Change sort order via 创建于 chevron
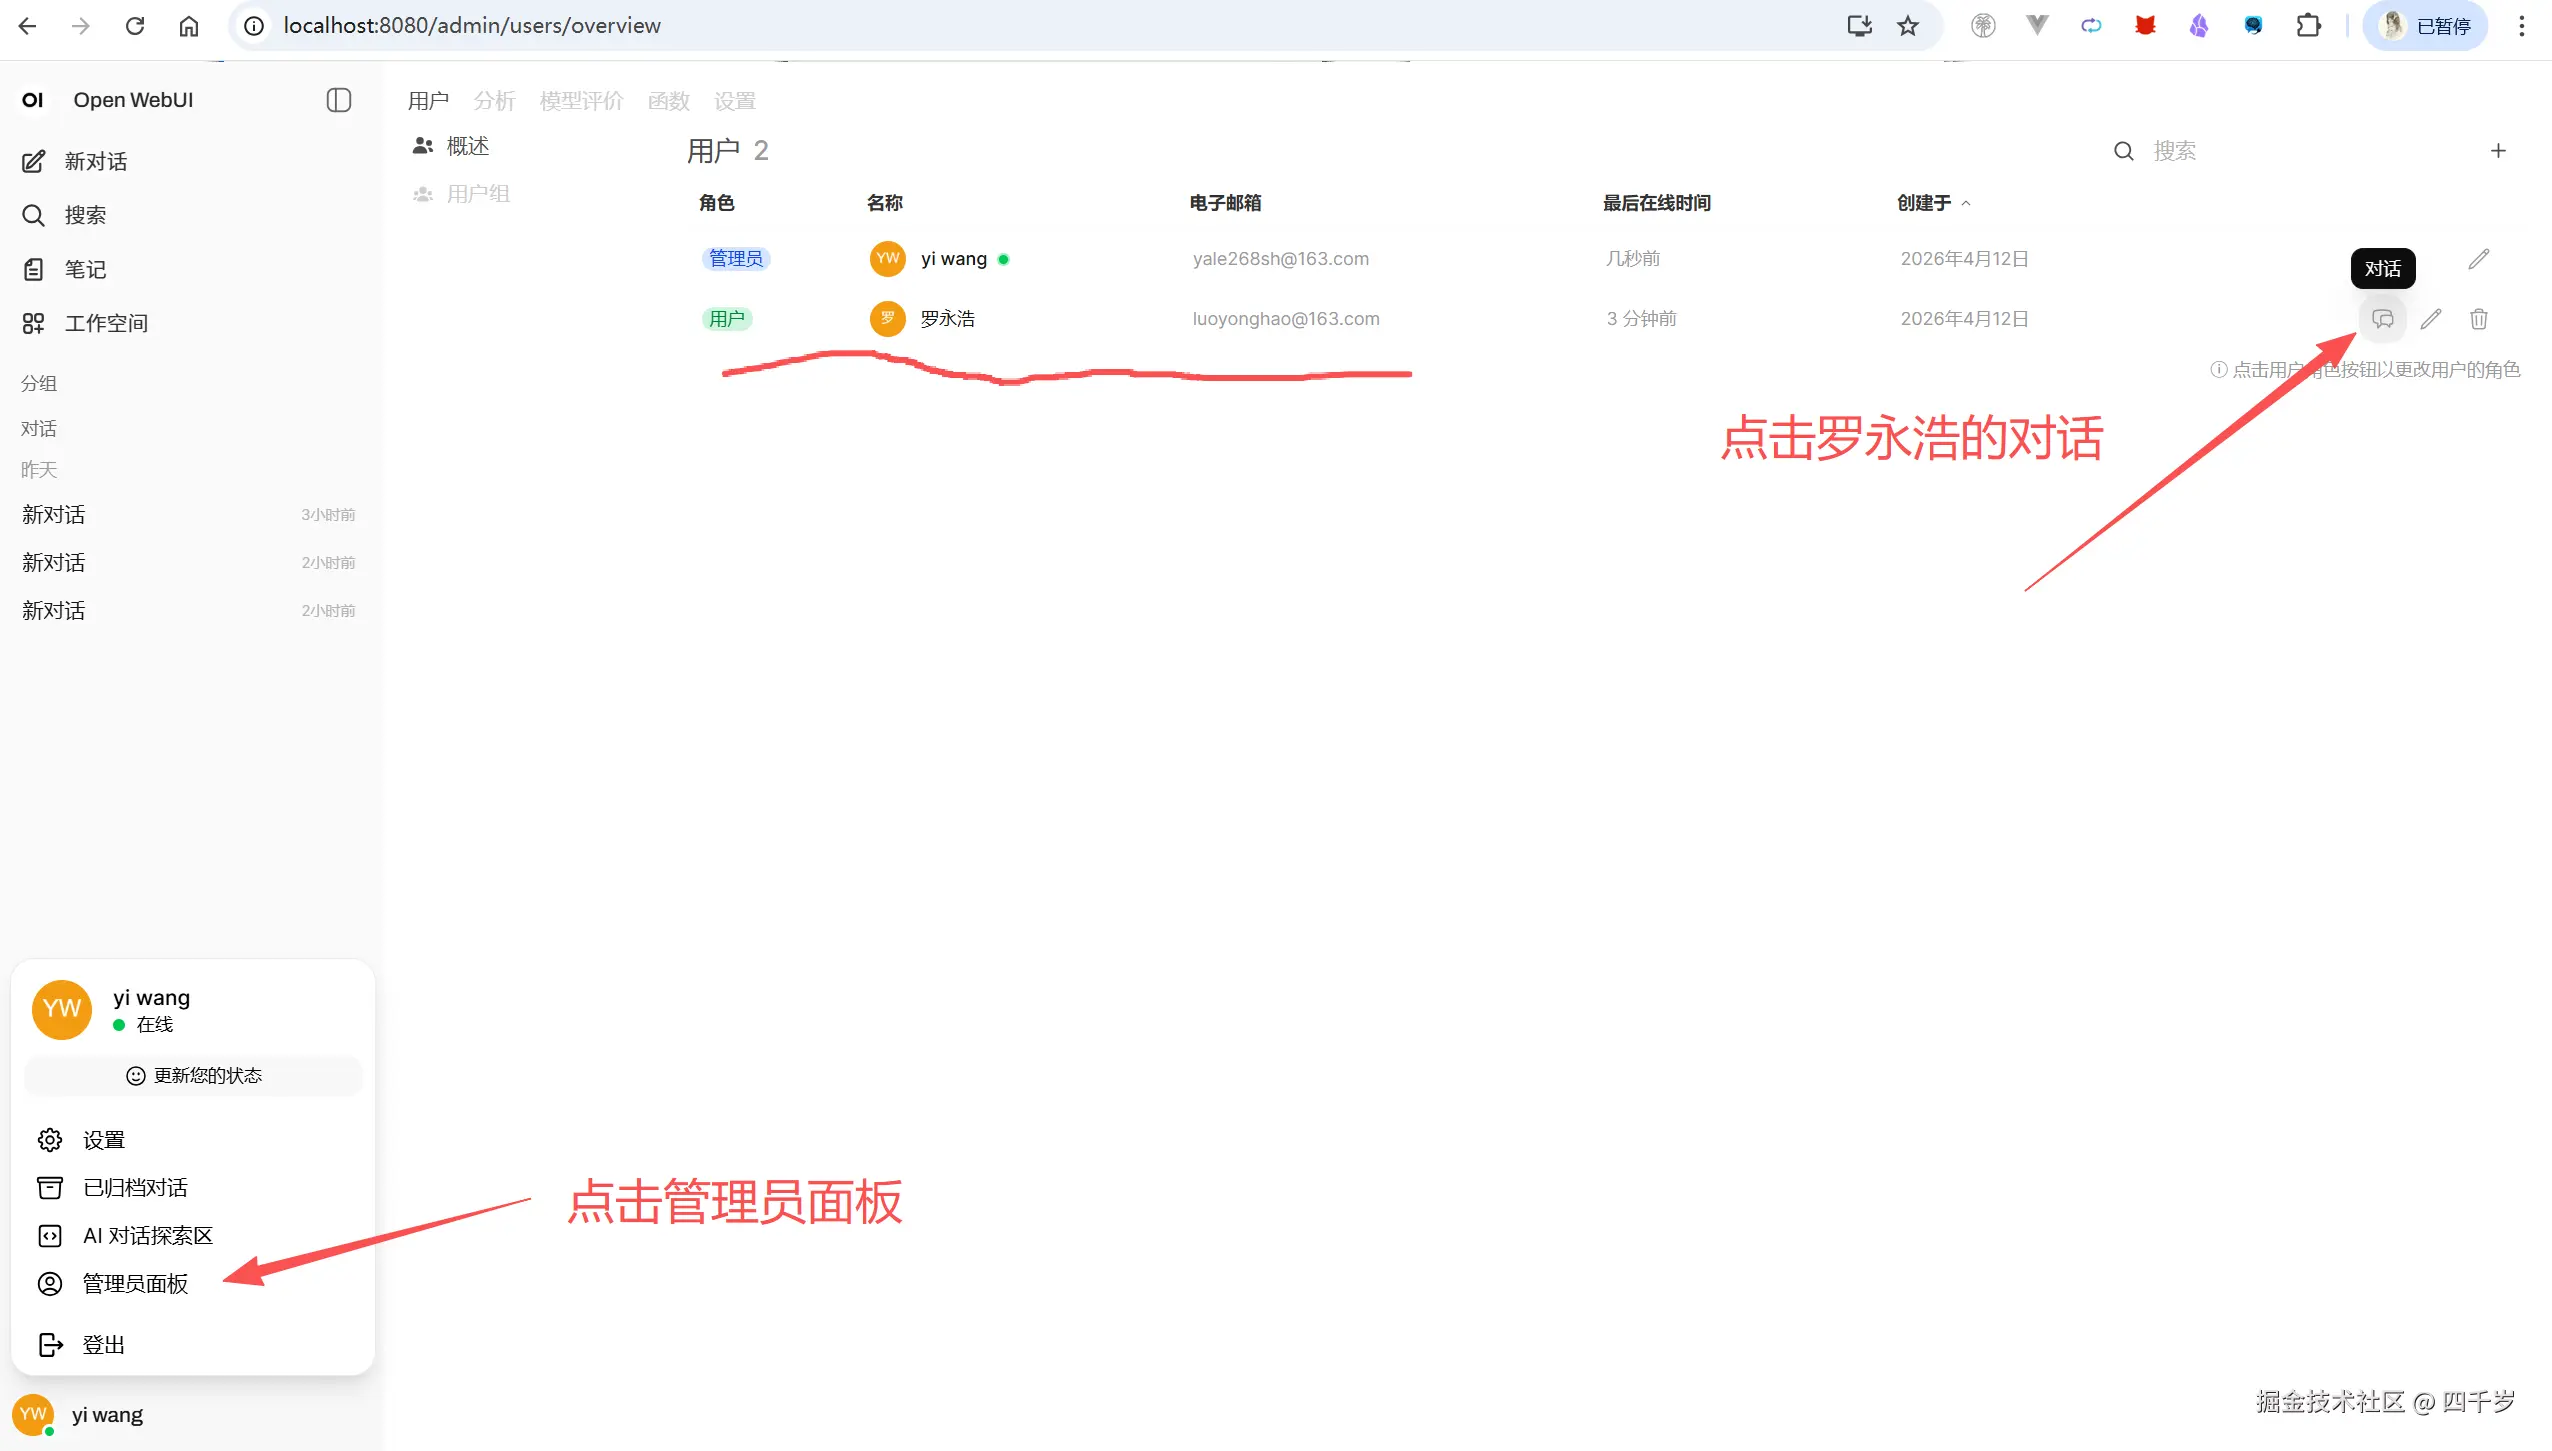2552x1451 pixels. pos(1966,203)
